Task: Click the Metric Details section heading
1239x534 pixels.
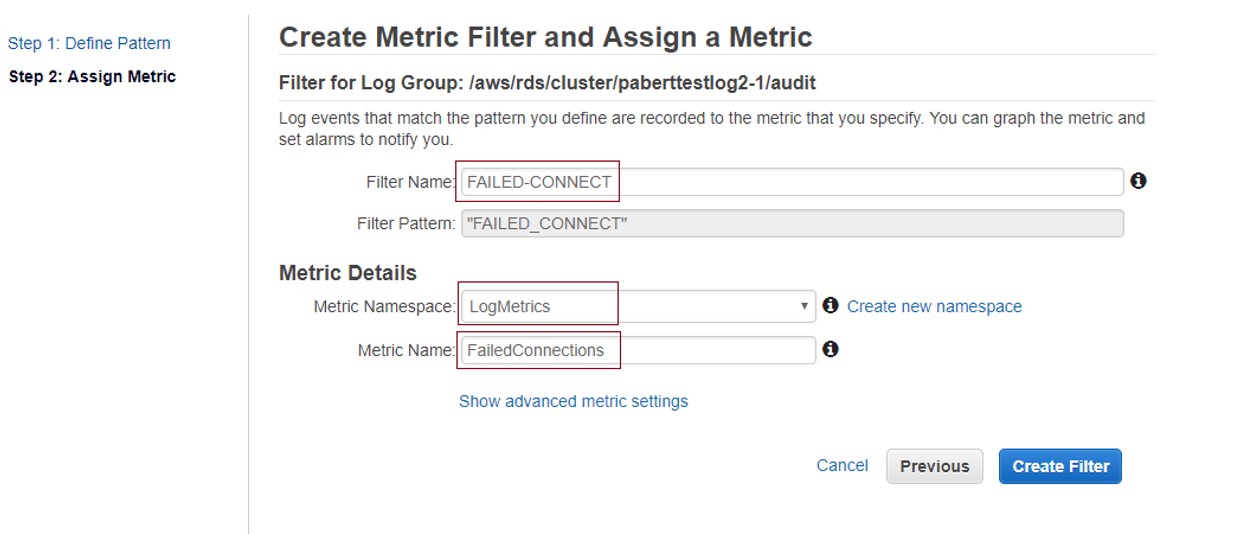Action: 348,272
